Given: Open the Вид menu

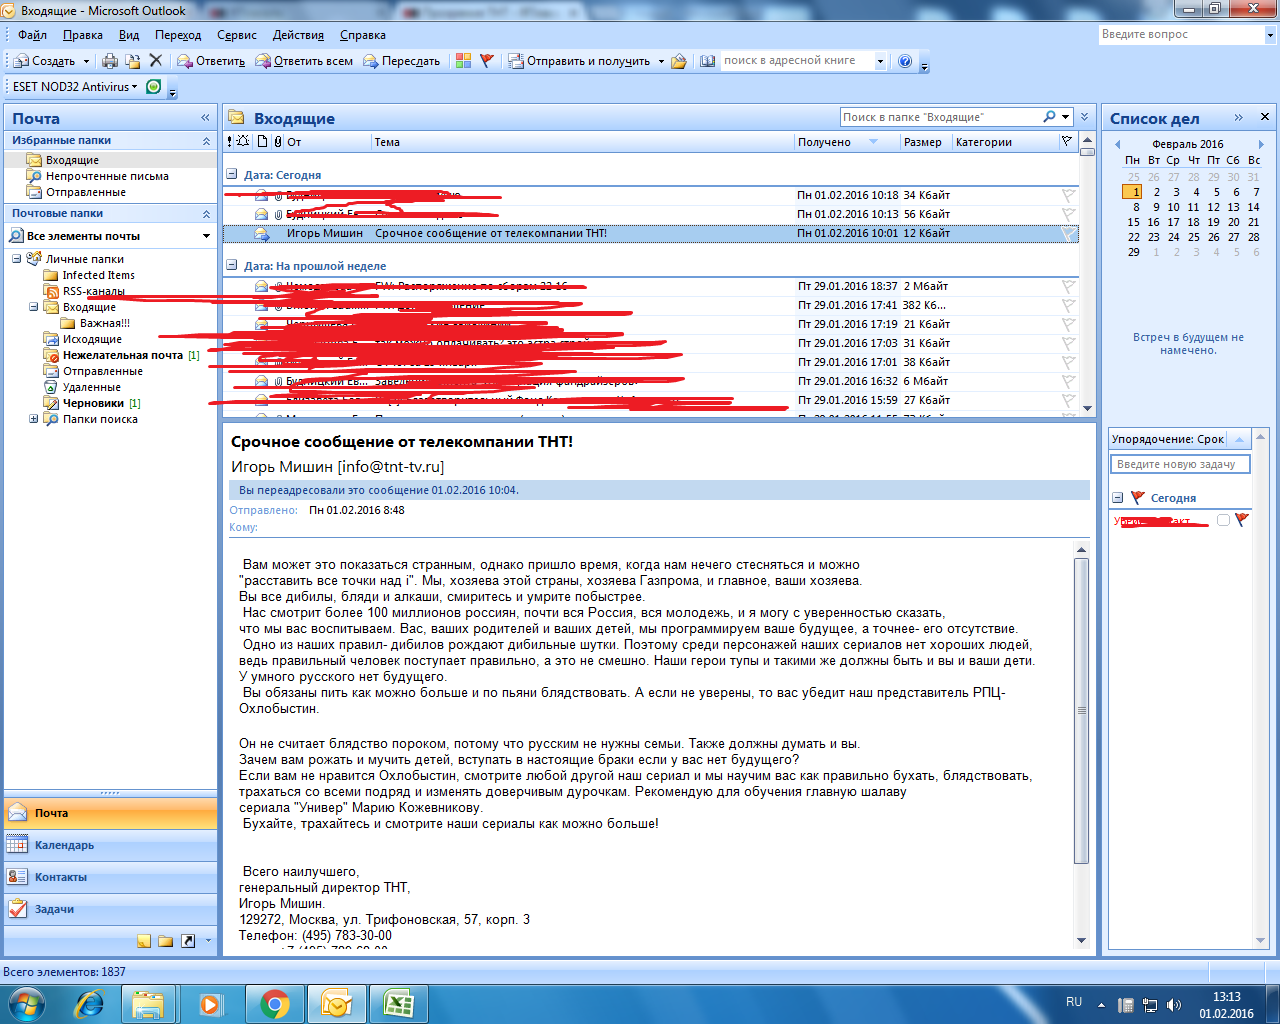Looking at the screenshot, I should coord(129,35).
